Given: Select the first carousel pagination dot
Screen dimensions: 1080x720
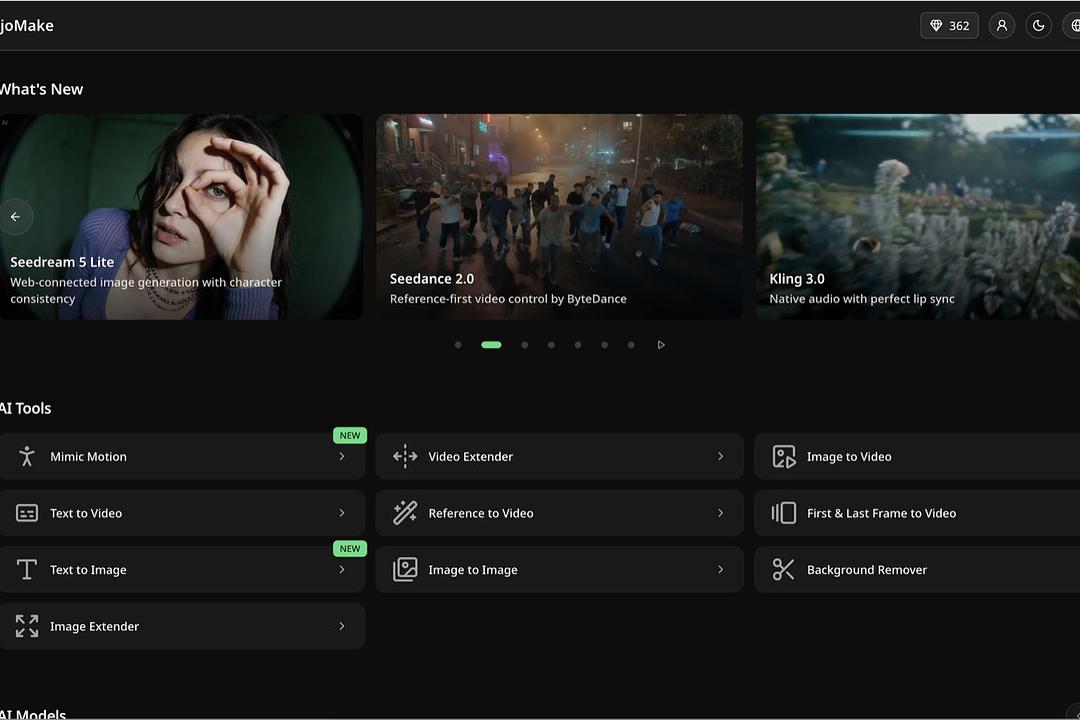Looking at the screenshot, I should pos(458,344).
